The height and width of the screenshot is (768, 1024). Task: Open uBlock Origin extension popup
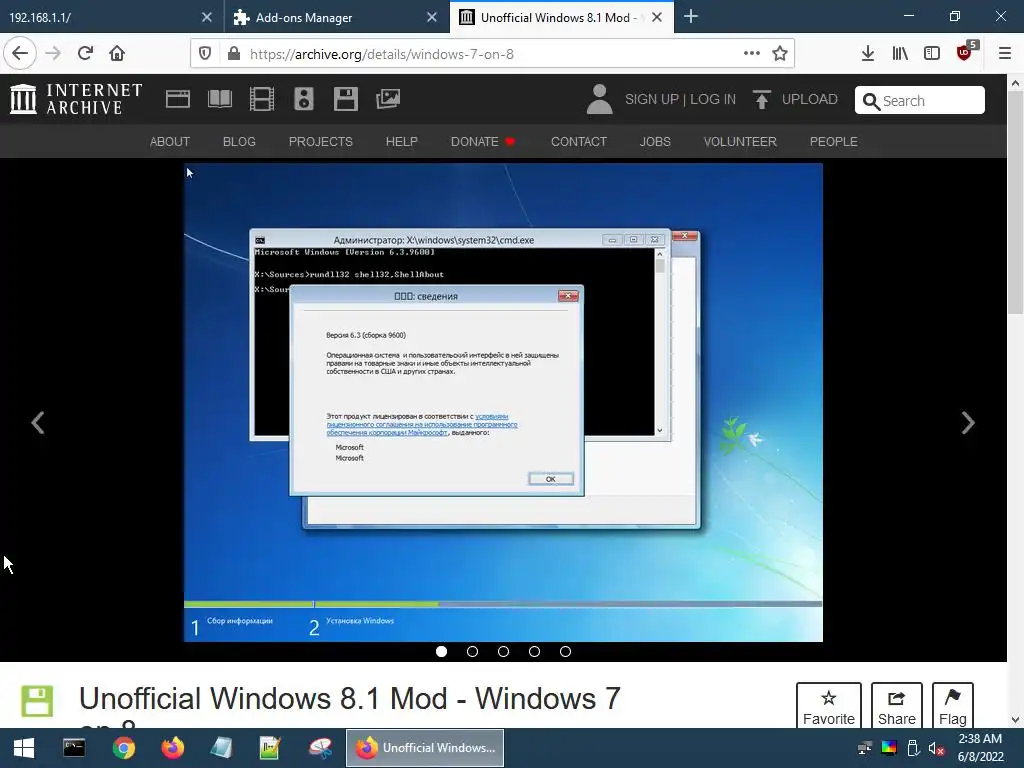(x=965, y=53)
